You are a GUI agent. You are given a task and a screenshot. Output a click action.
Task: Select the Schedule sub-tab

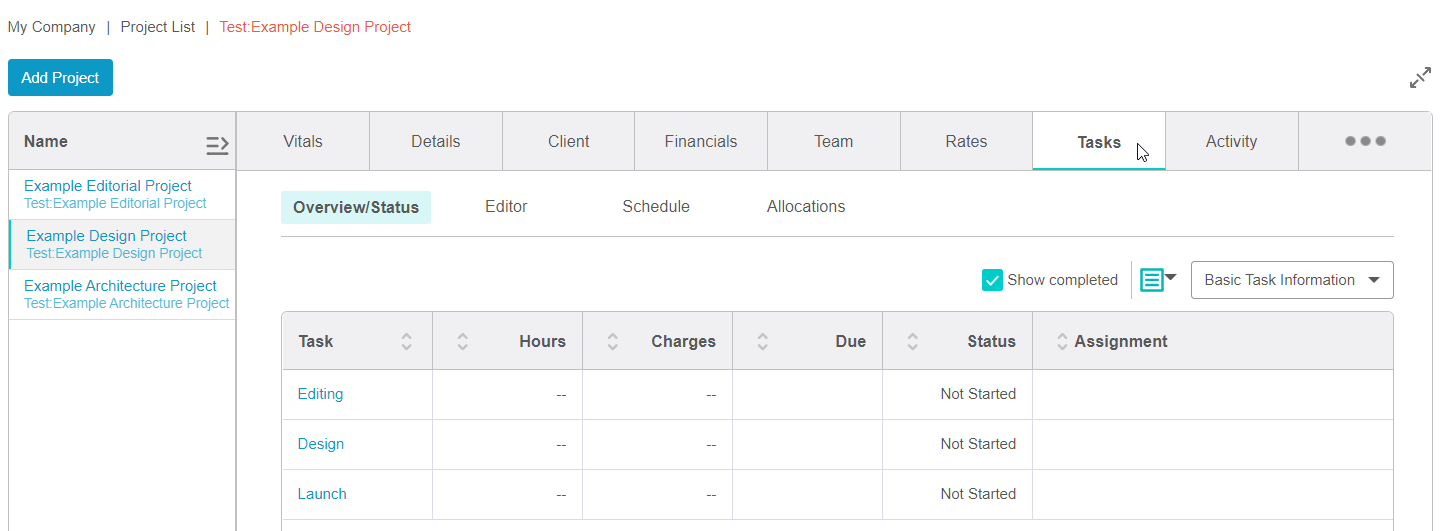tap(655, 207)
